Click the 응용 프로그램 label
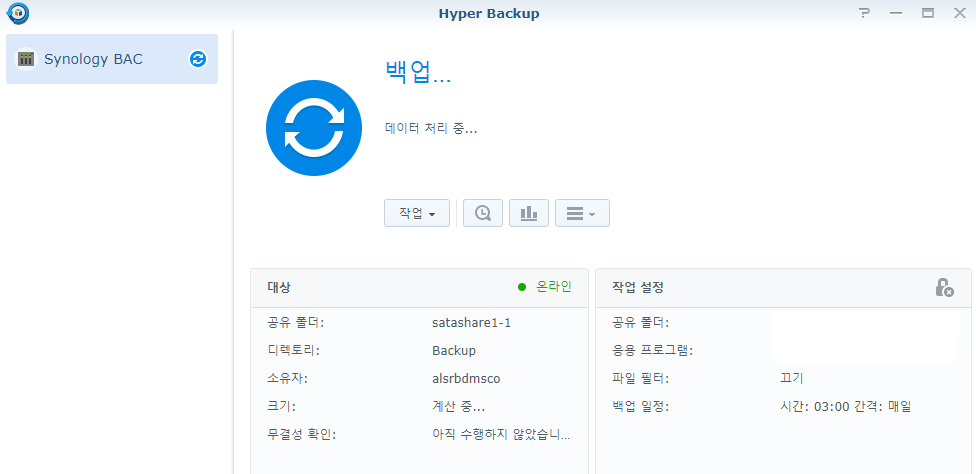The image size is (976, 474). tap(653, 351)
